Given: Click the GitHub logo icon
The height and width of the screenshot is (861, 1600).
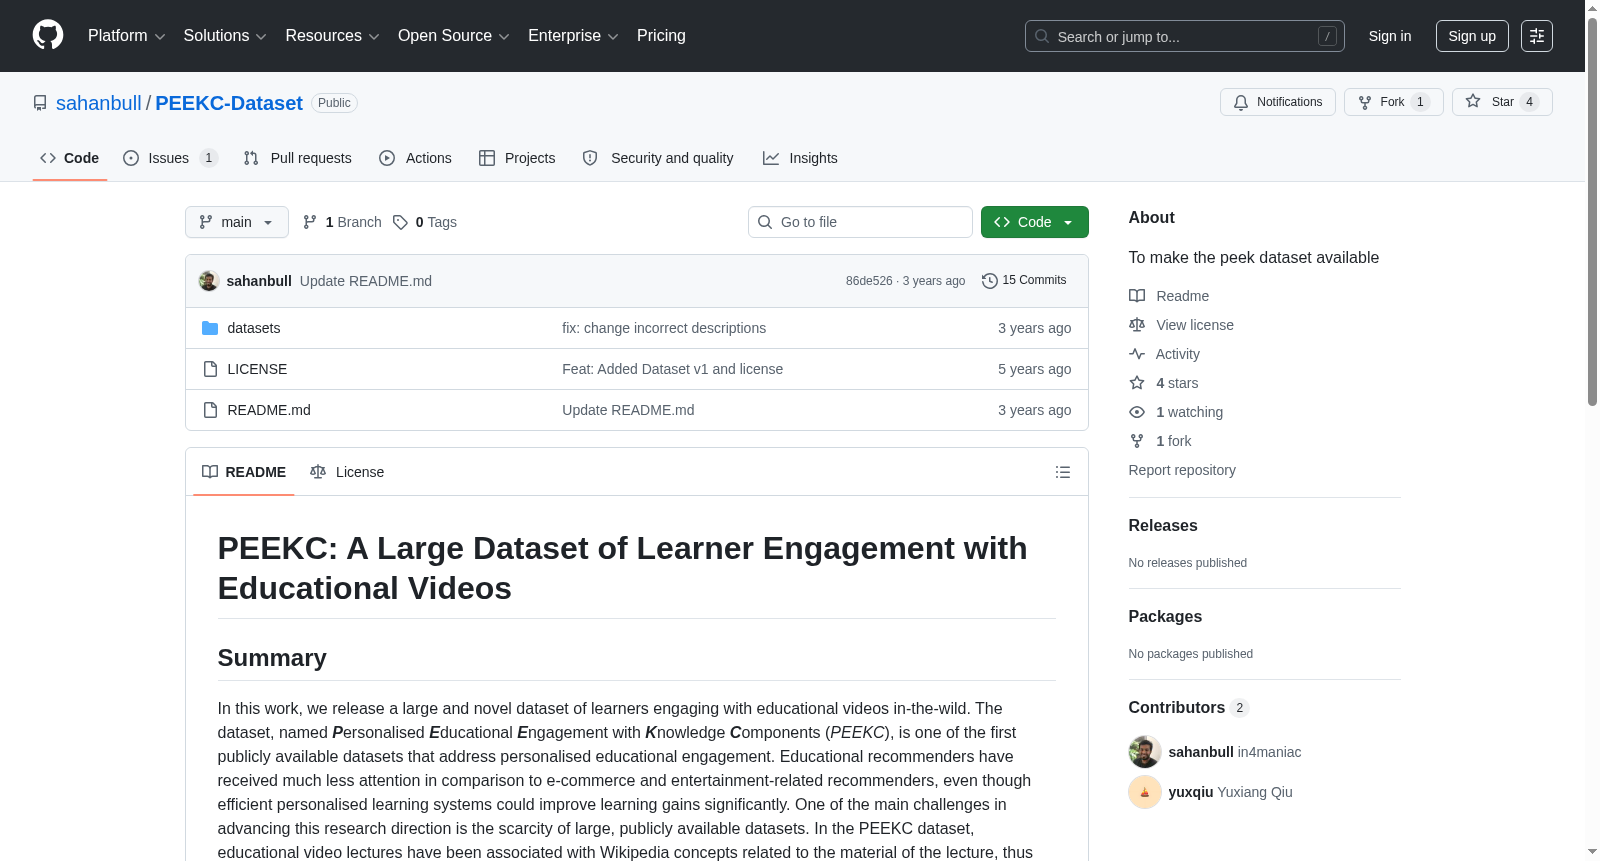Looking at the screenshot, I should [48, 35].
